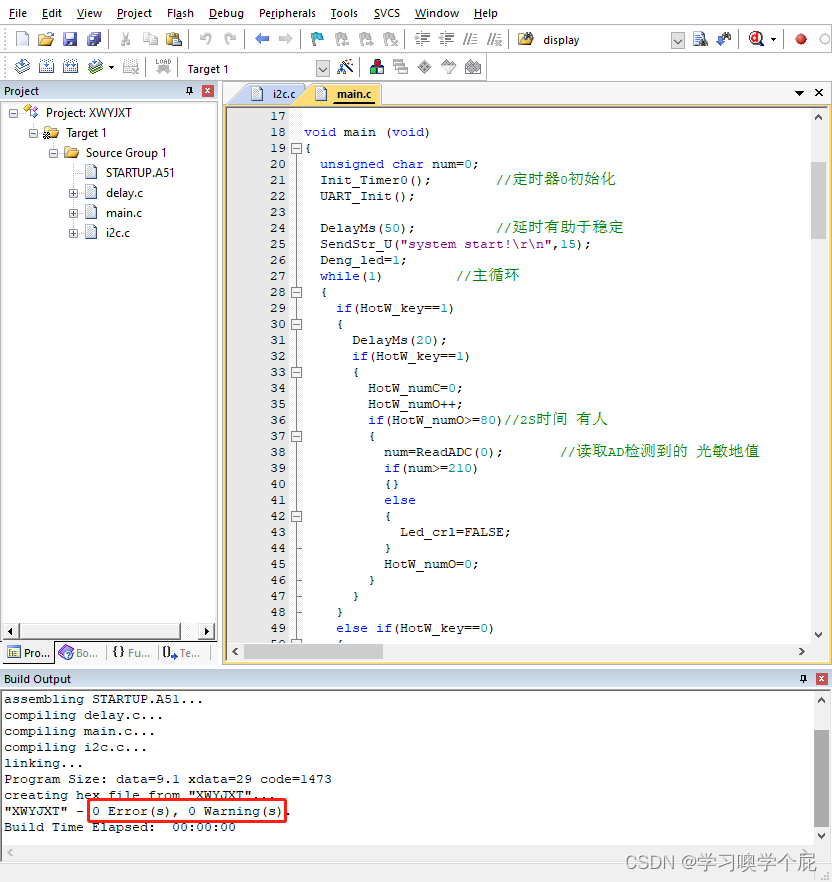Start debug session icon
This screenshot has width=832, height=882.
coord(756,39)
